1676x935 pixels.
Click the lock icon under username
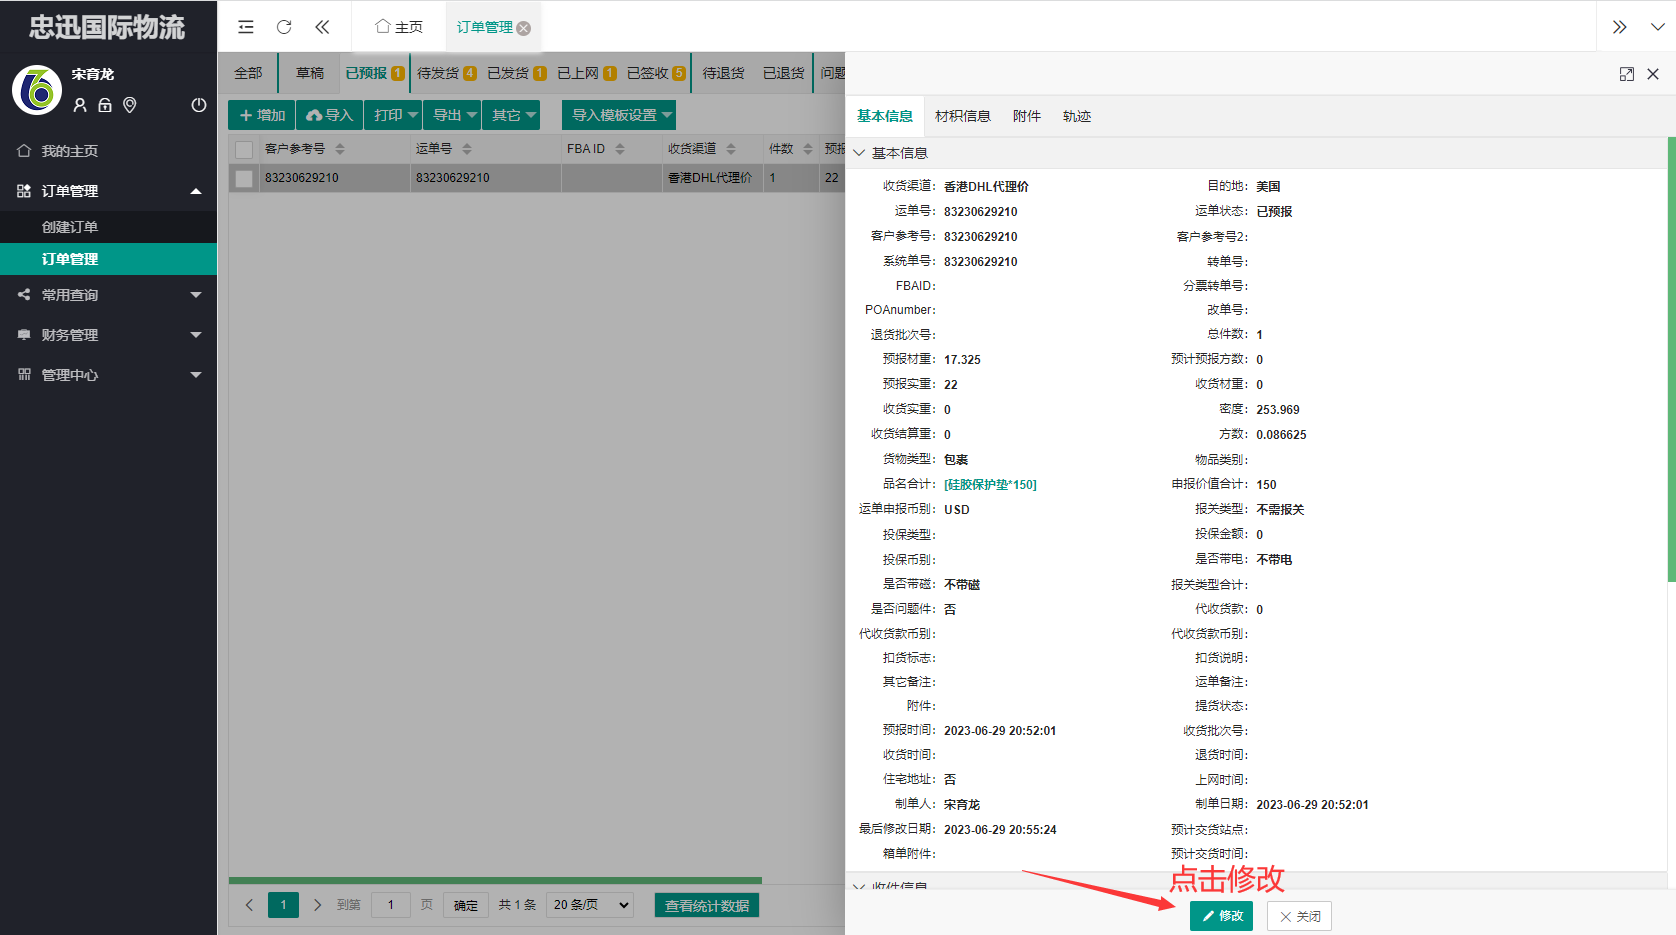click(x=105, y=105)
